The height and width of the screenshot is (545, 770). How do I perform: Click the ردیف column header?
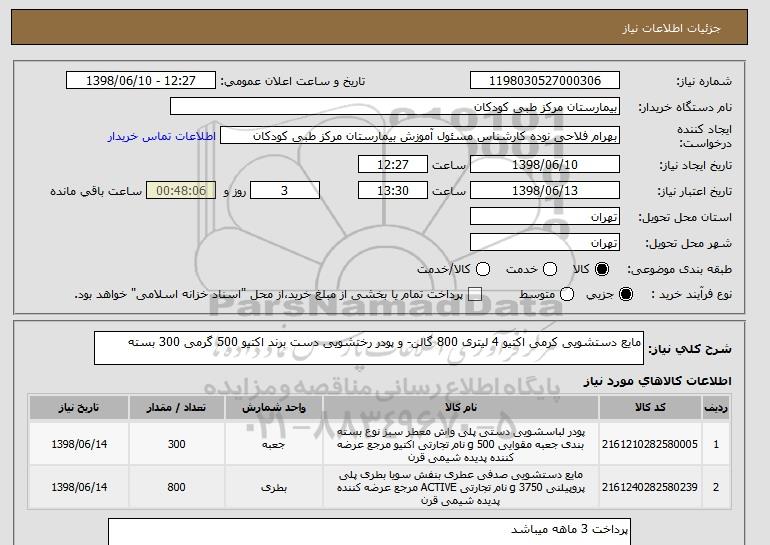(x=716, y=408)
